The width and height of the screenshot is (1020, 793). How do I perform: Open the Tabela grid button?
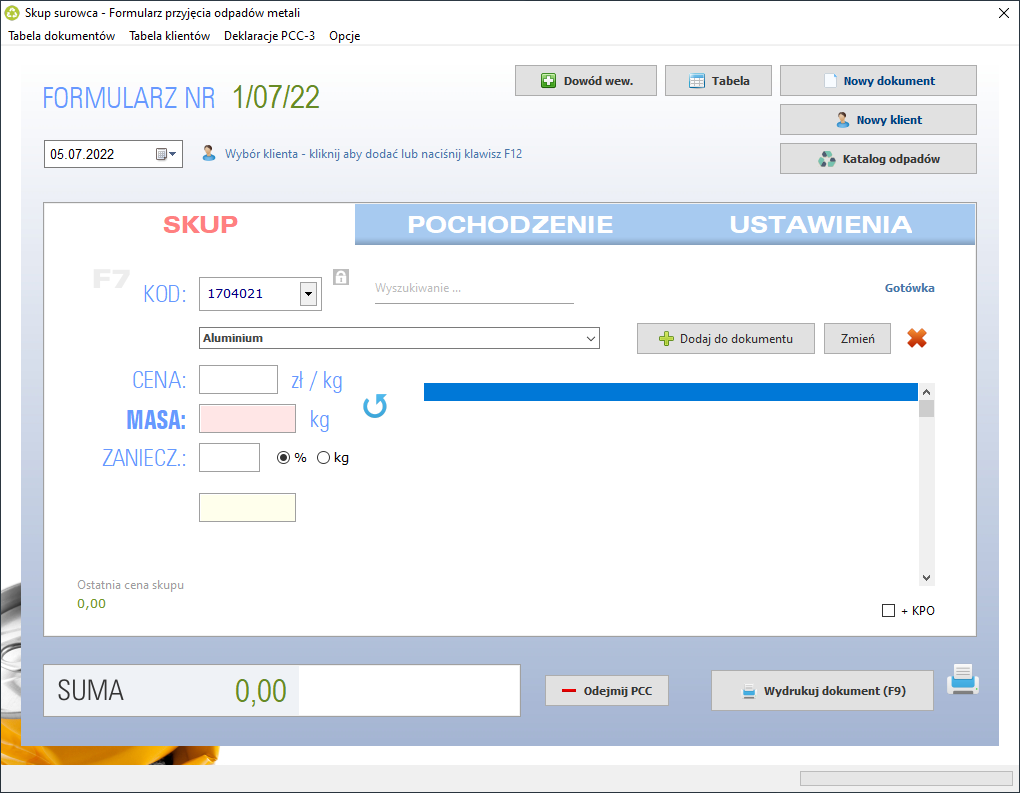click(x=718, y=81)
